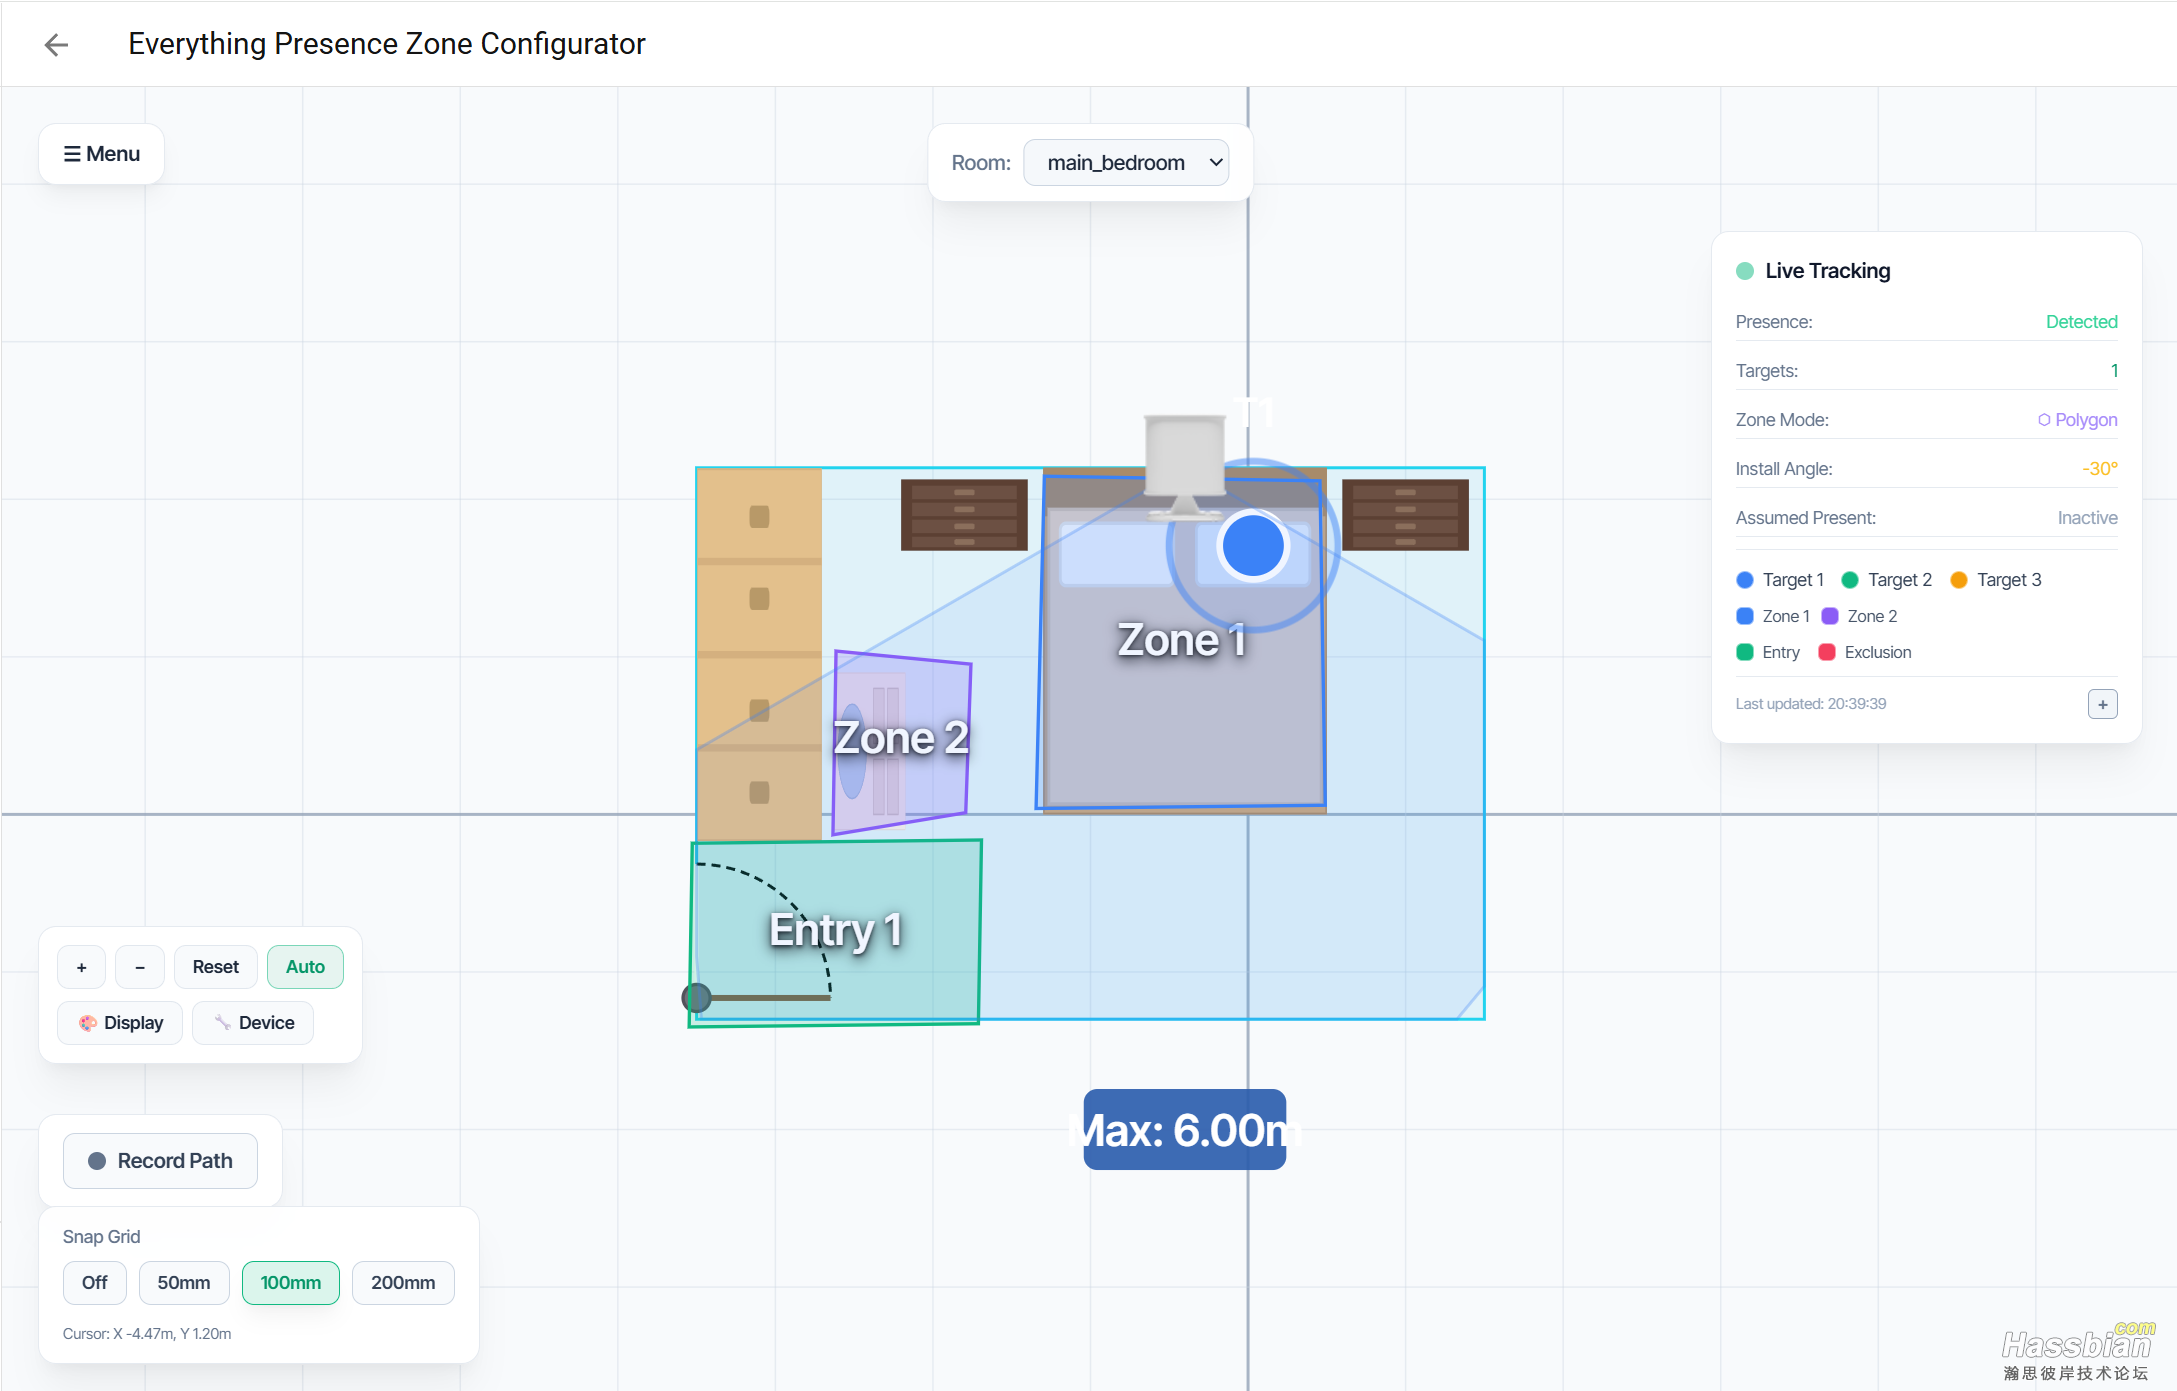Click the Reset view button

click(x=215, y=966)
